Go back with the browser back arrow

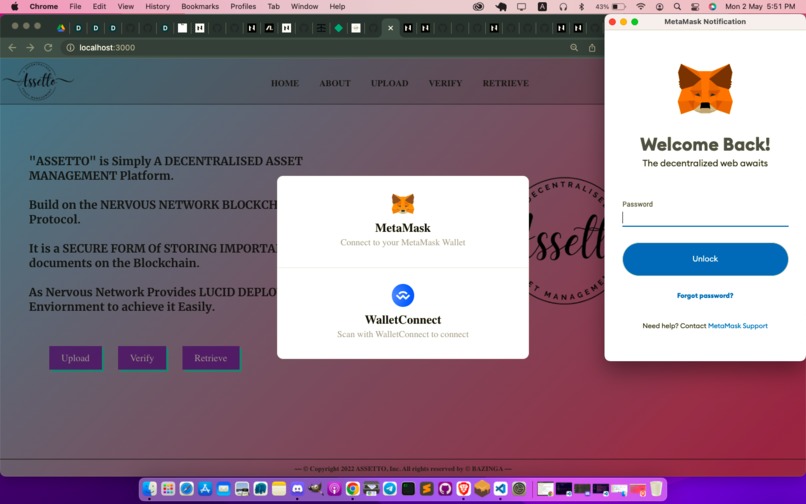tap(12, 47)
